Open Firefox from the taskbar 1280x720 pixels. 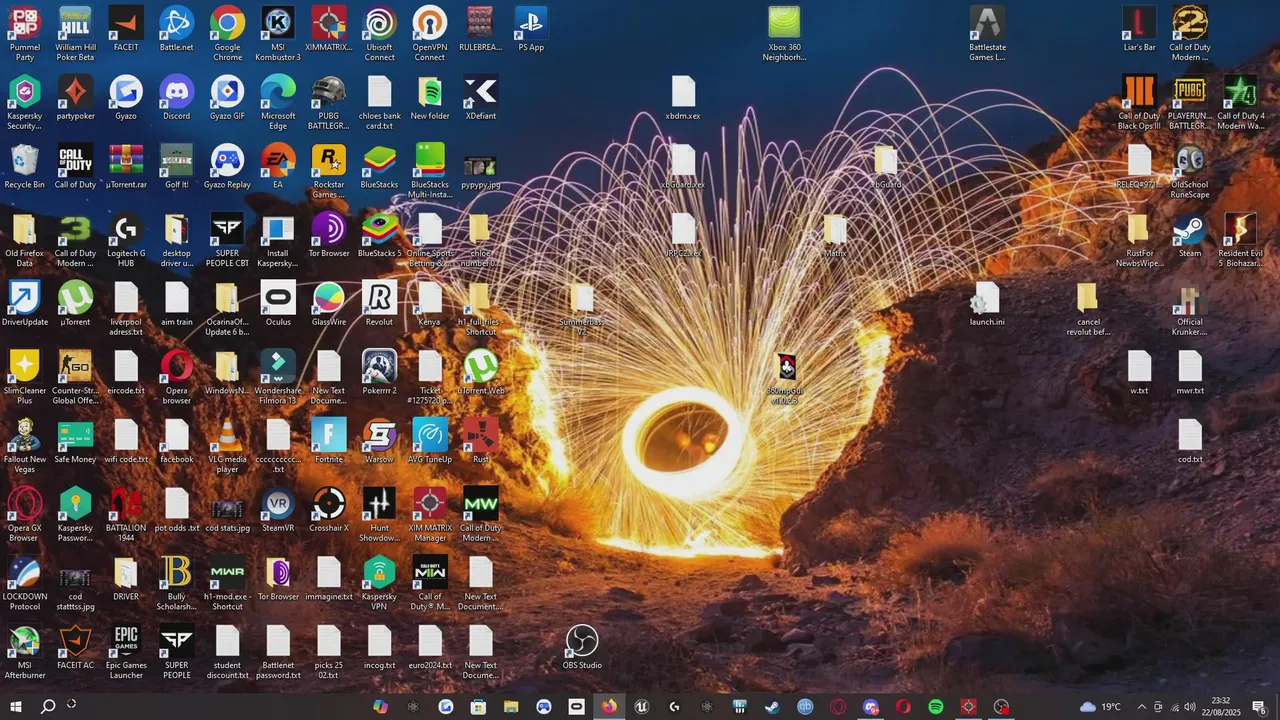[609, 706]
